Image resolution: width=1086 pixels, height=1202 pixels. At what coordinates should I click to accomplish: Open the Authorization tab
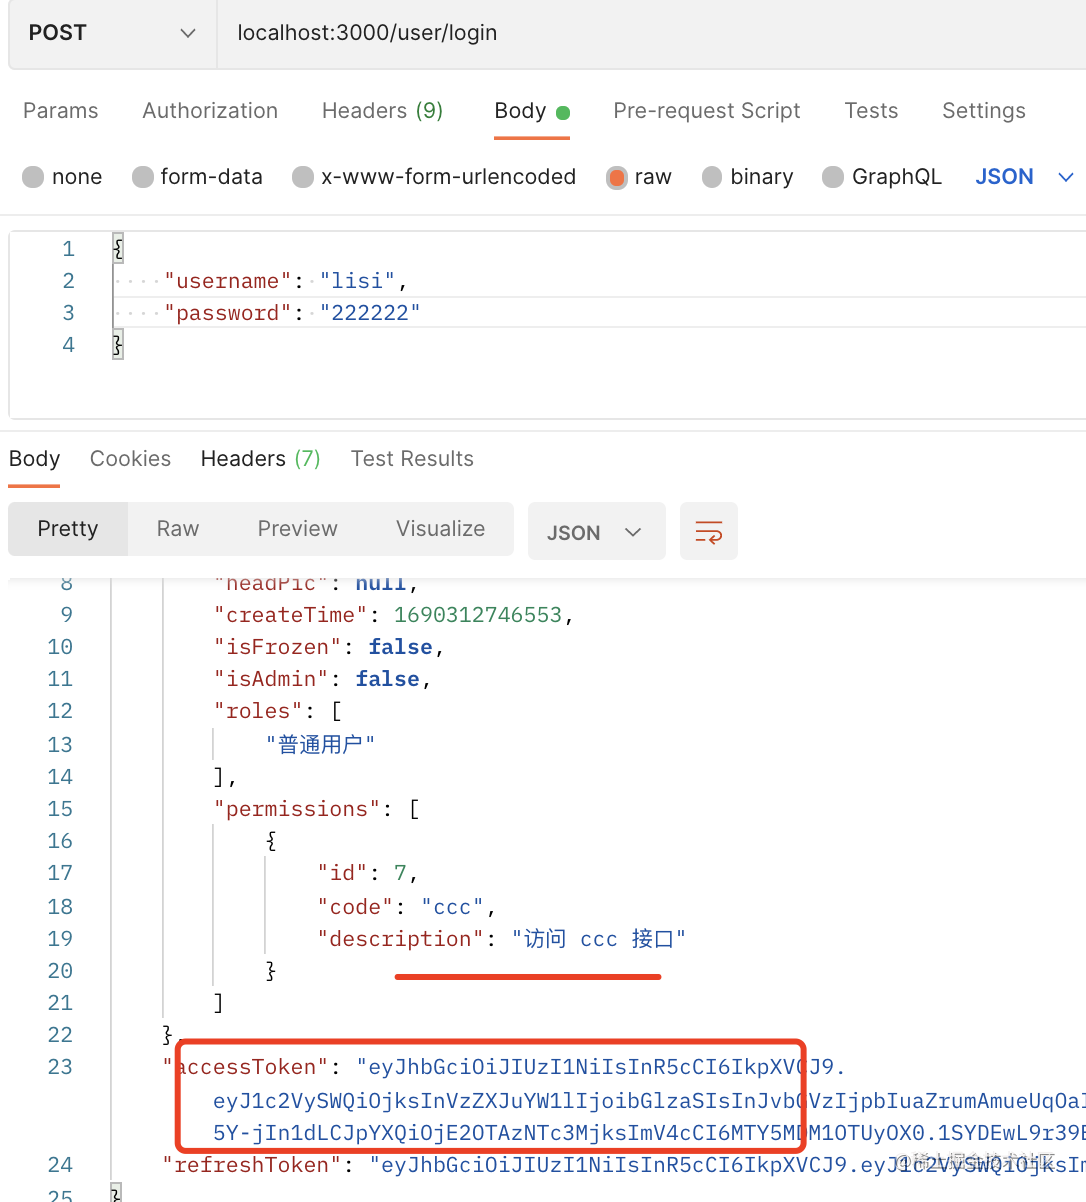tap(210, 111)
